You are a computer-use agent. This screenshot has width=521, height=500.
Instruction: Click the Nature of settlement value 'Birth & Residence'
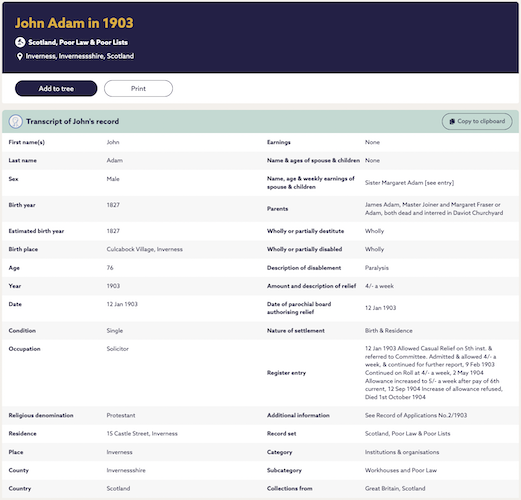click(x=389, y=331)
